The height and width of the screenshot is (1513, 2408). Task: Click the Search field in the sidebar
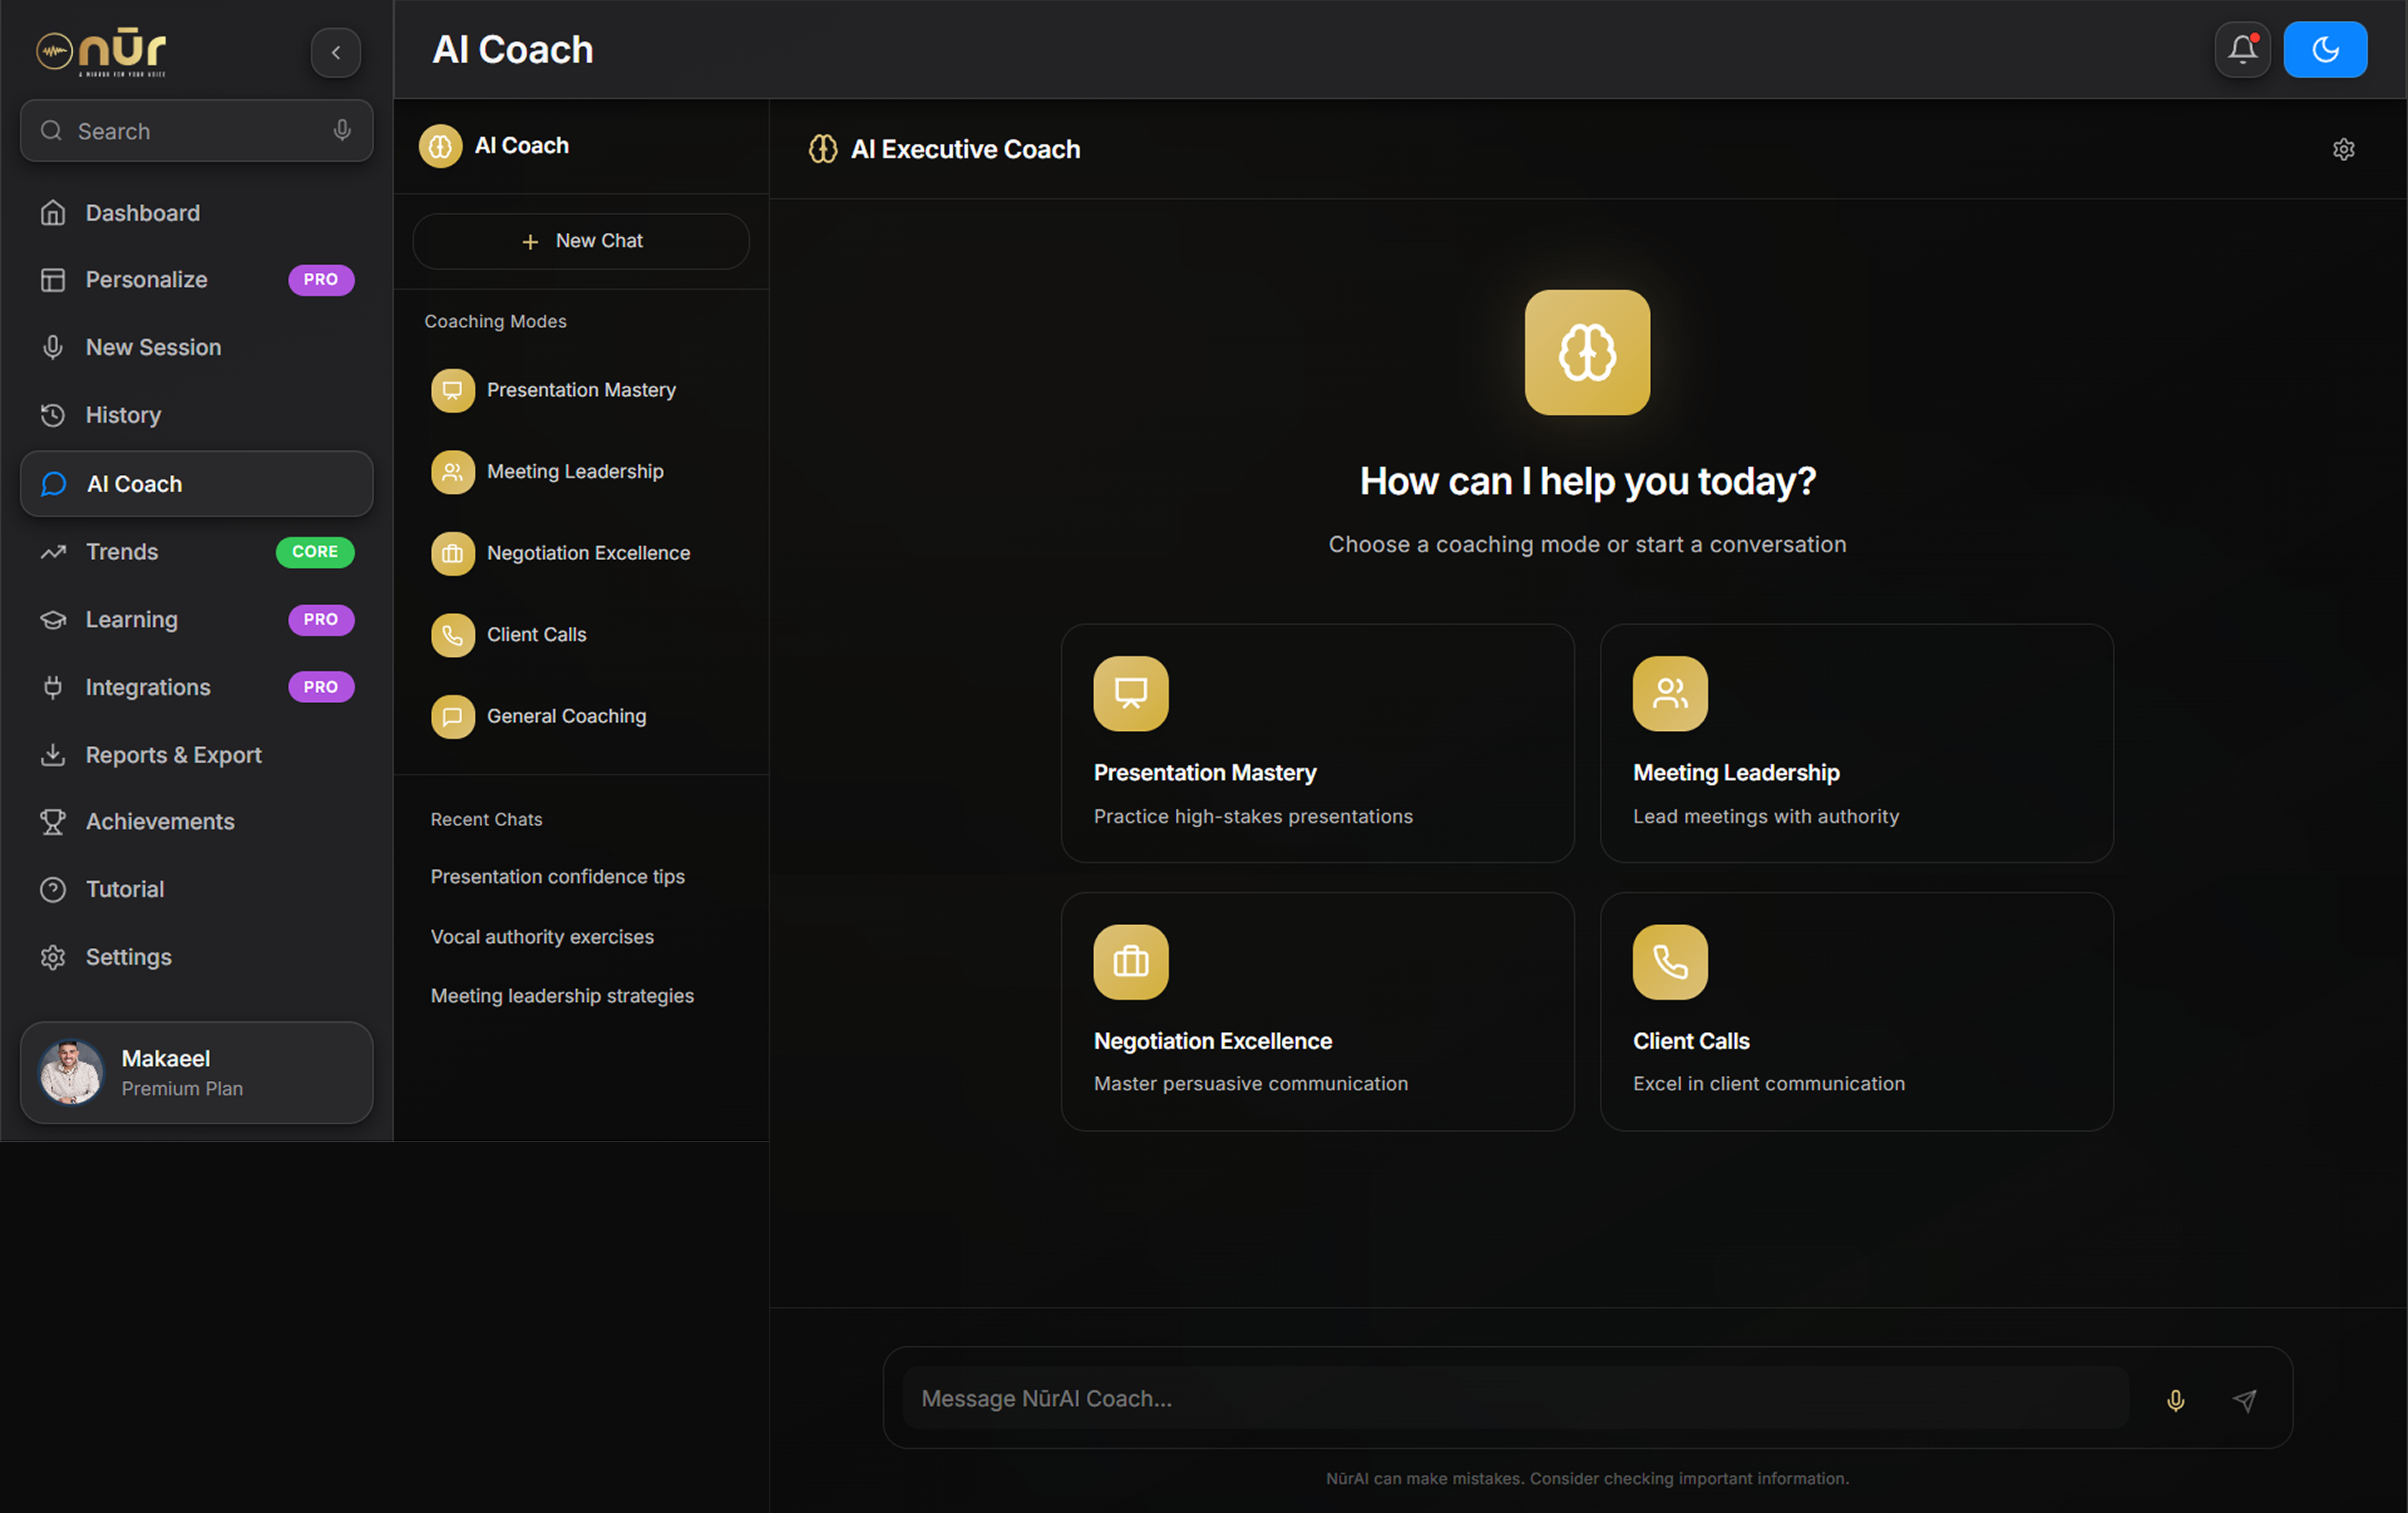(x=195, y=131)
